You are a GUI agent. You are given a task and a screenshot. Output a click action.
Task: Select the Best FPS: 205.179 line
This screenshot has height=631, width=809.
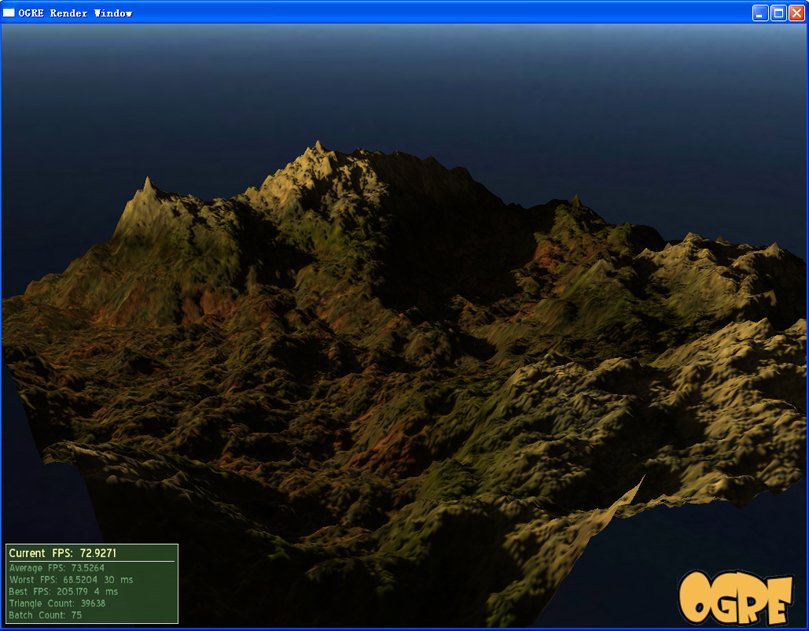click(63, 592)
